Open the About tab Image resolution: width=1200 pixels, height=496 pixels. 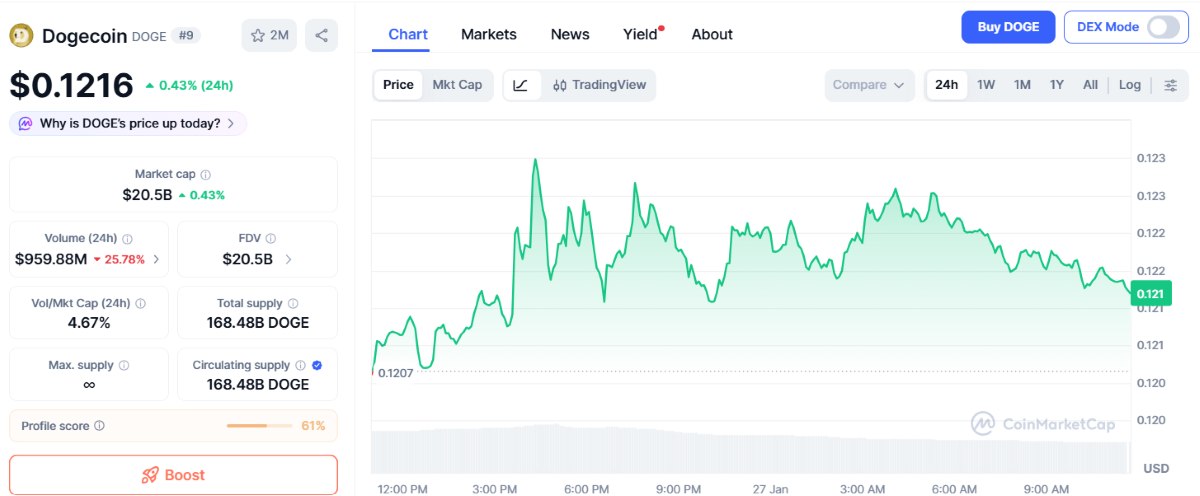tap(712, 34)
